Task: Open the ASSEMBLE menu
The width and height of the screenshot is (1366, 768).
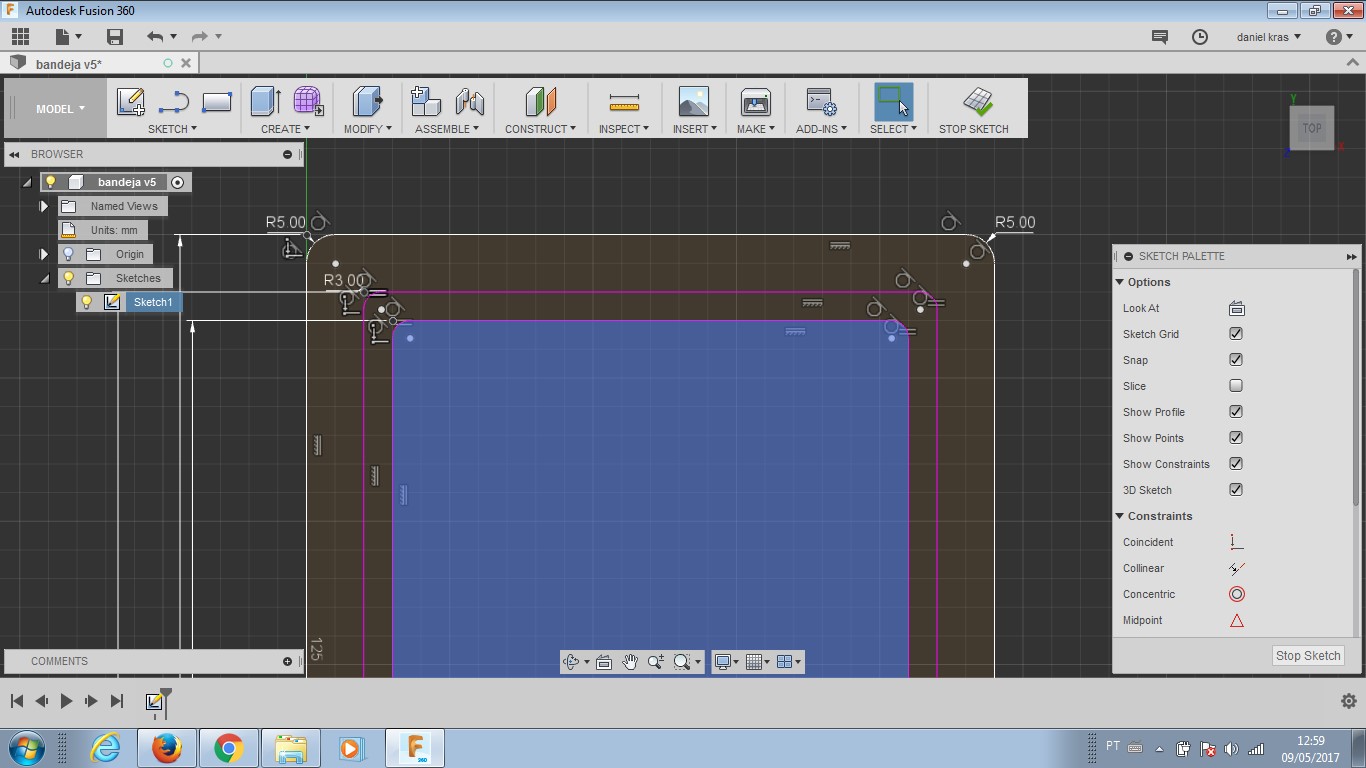Action: 447,129
